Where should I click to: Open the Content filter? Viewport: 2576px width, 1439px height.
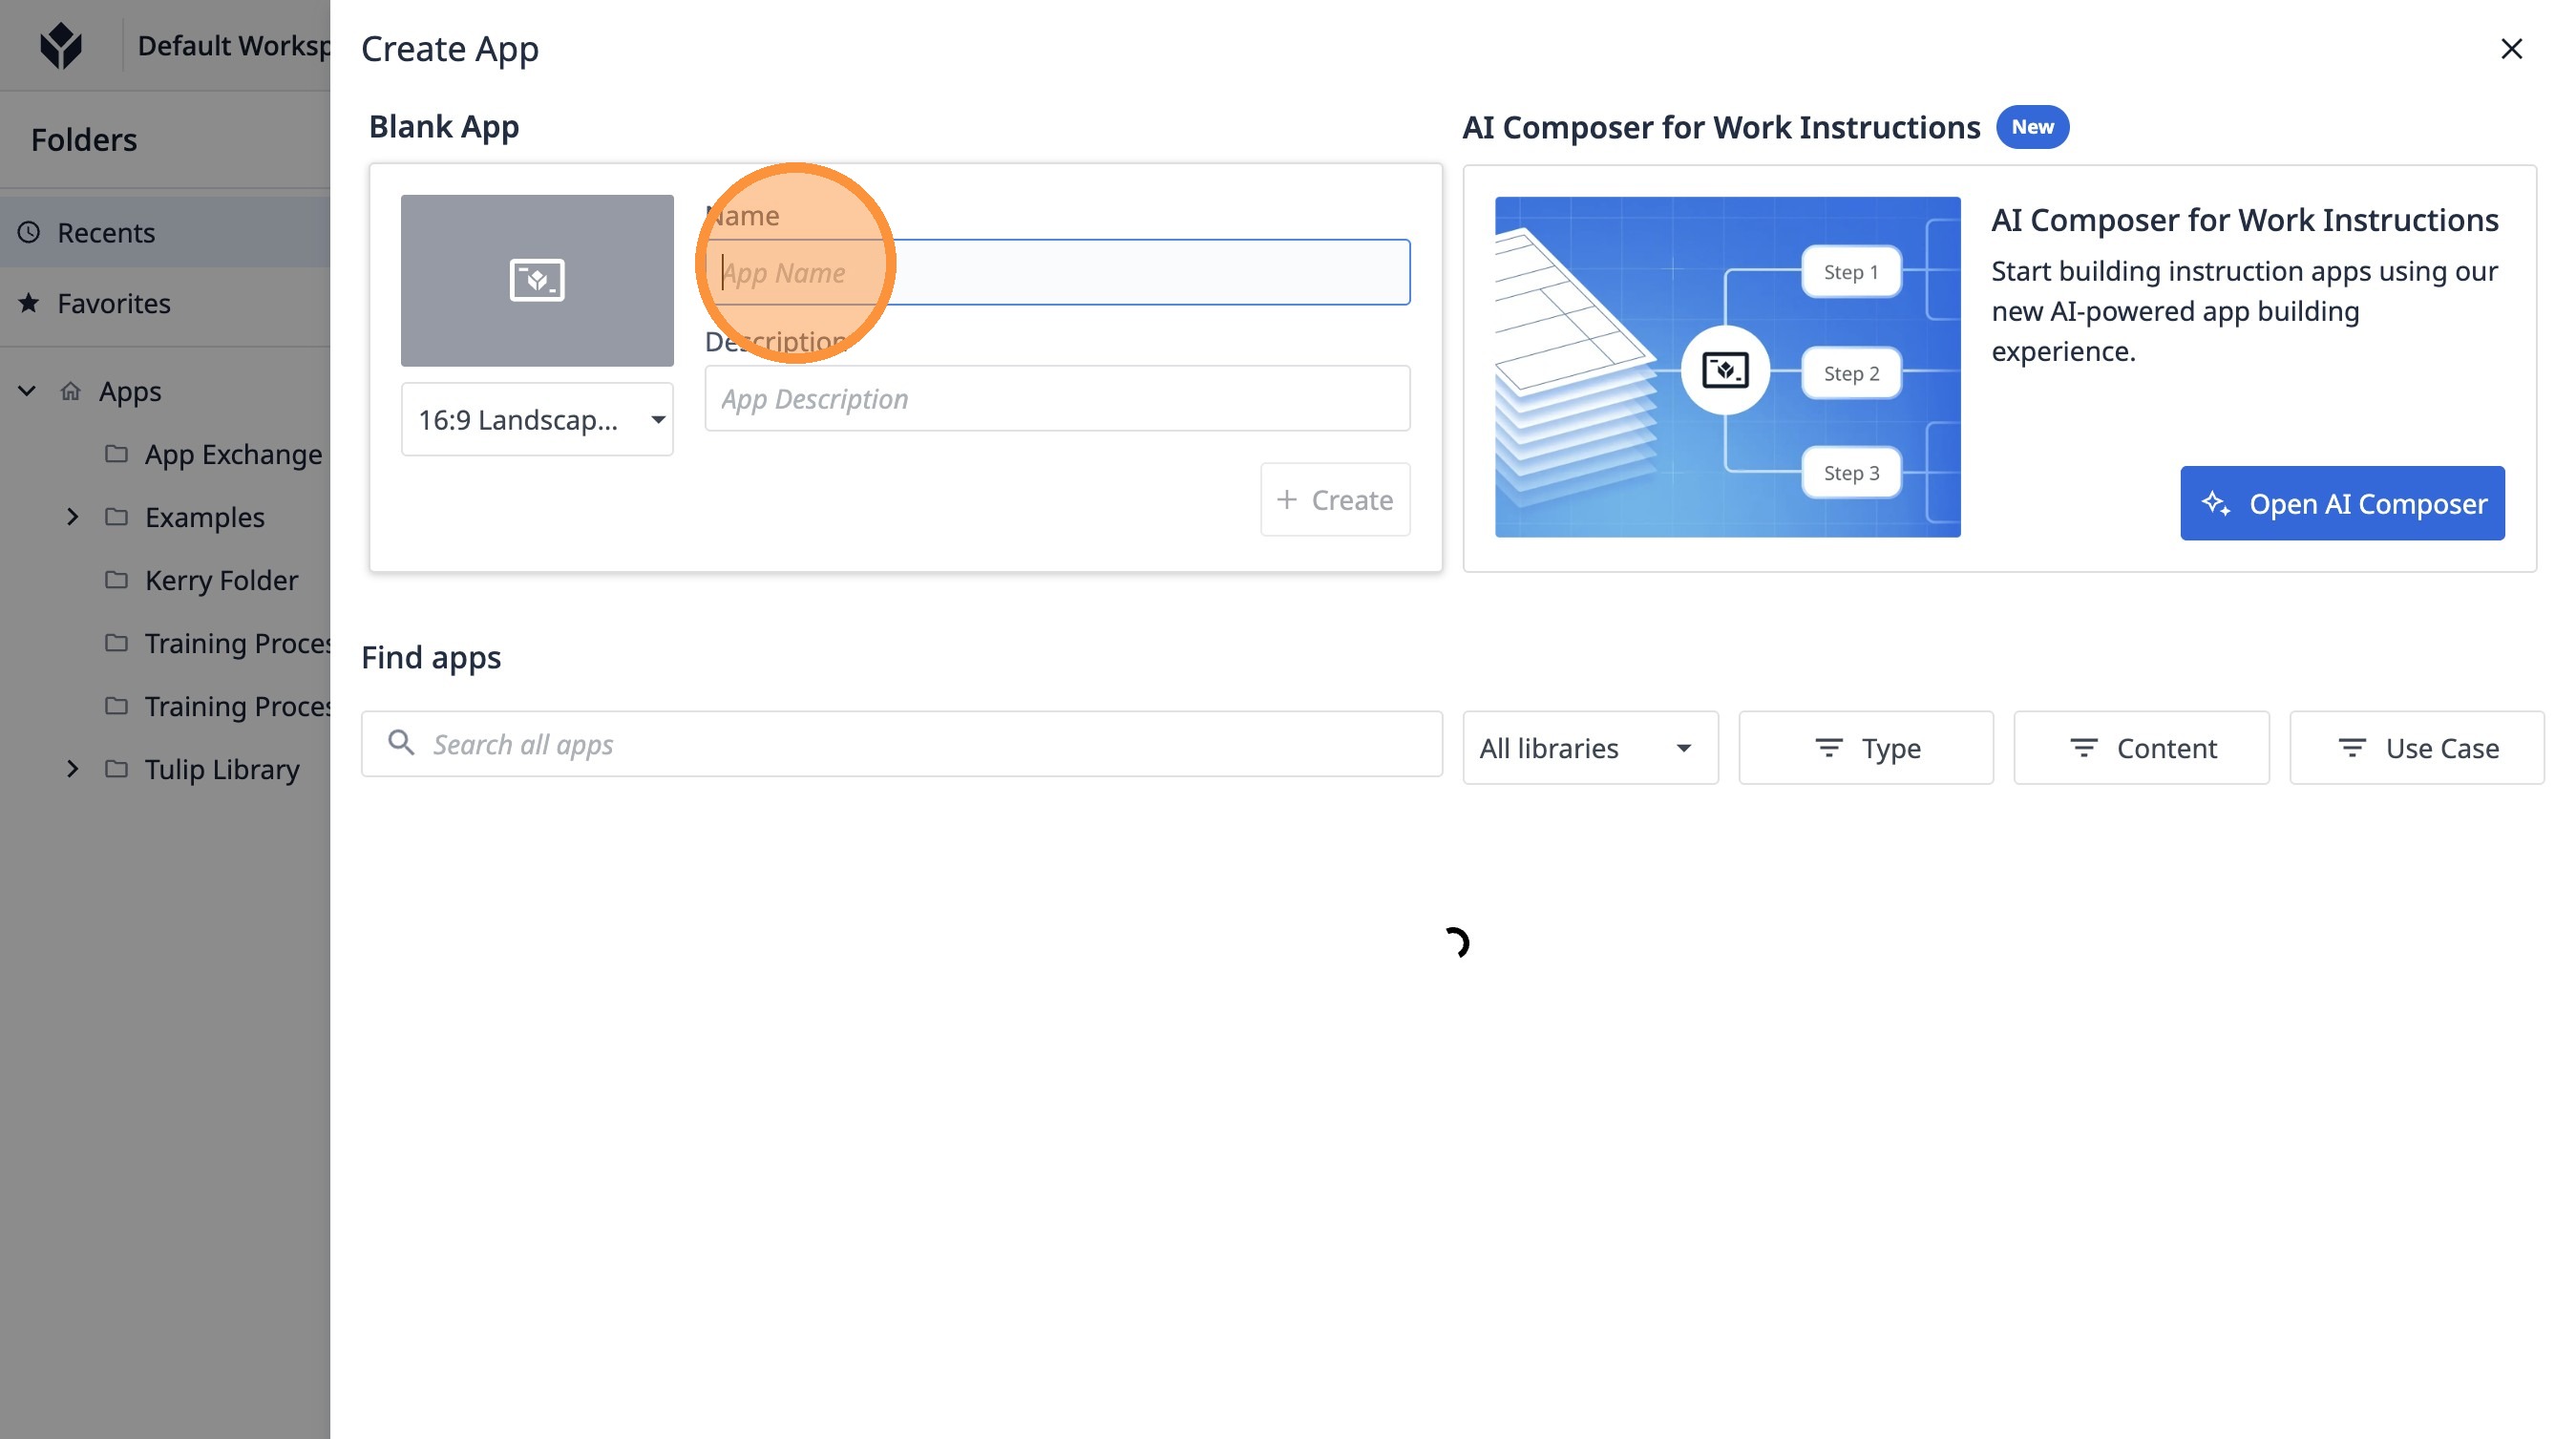(2140, 747)
